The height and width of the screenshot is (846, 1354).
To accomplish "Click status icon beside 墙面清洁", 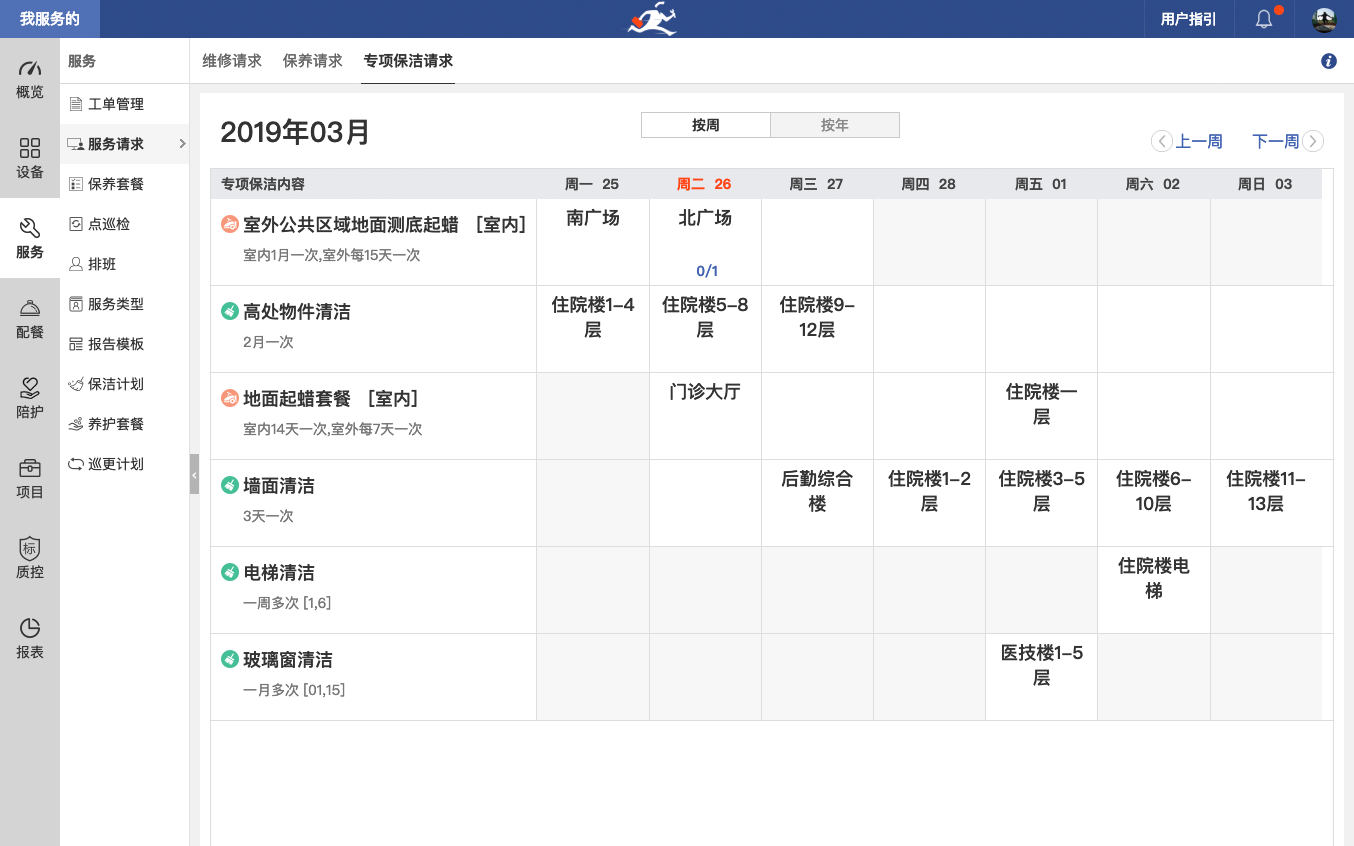I will (x=230, y=486).
